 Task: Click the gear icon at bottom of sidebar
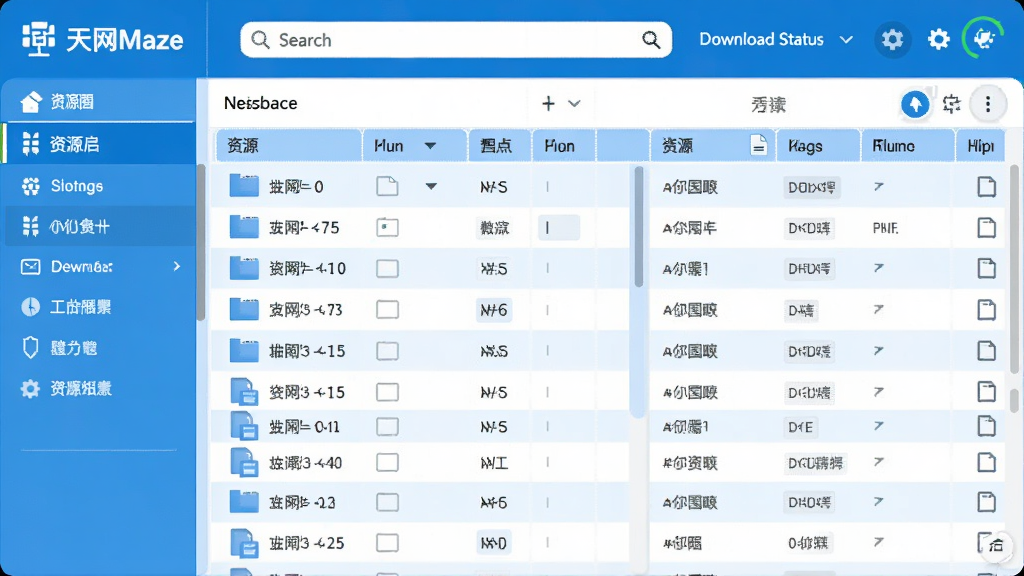pyautogui.click(x=30, y=389)
